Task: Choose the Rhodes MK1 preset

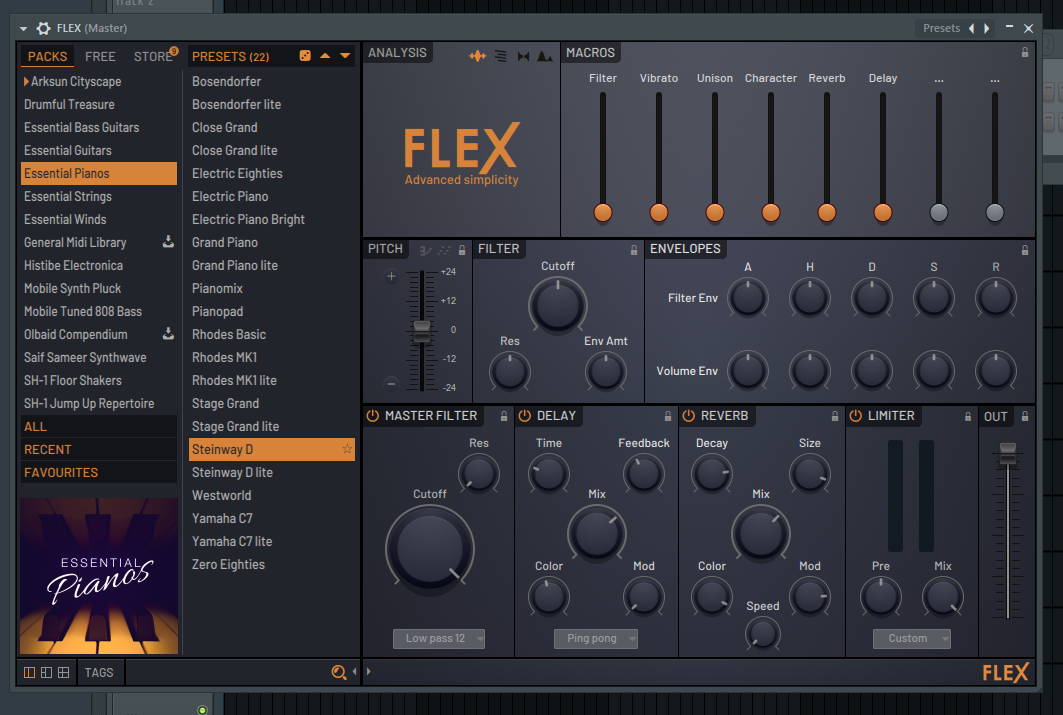Action: (x=271, y=357)
